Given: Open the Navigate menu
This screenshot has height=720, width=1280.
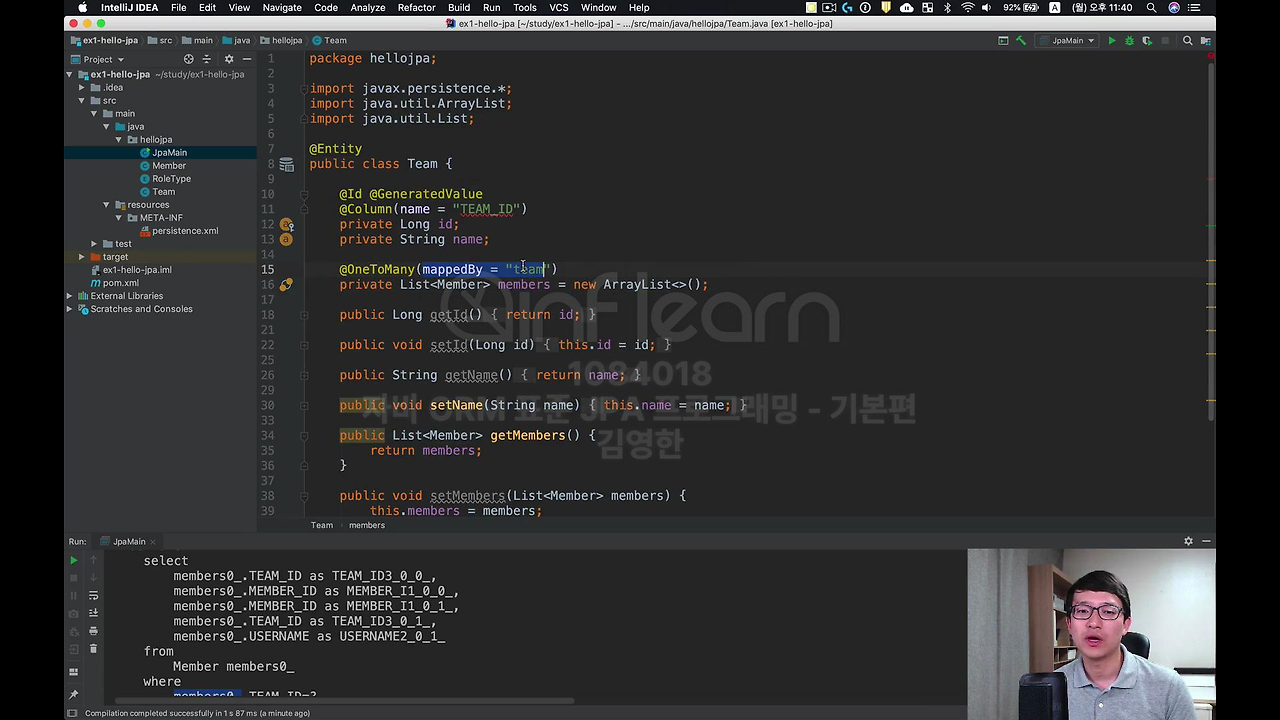Looking at the screenshot, I should 282,8.
